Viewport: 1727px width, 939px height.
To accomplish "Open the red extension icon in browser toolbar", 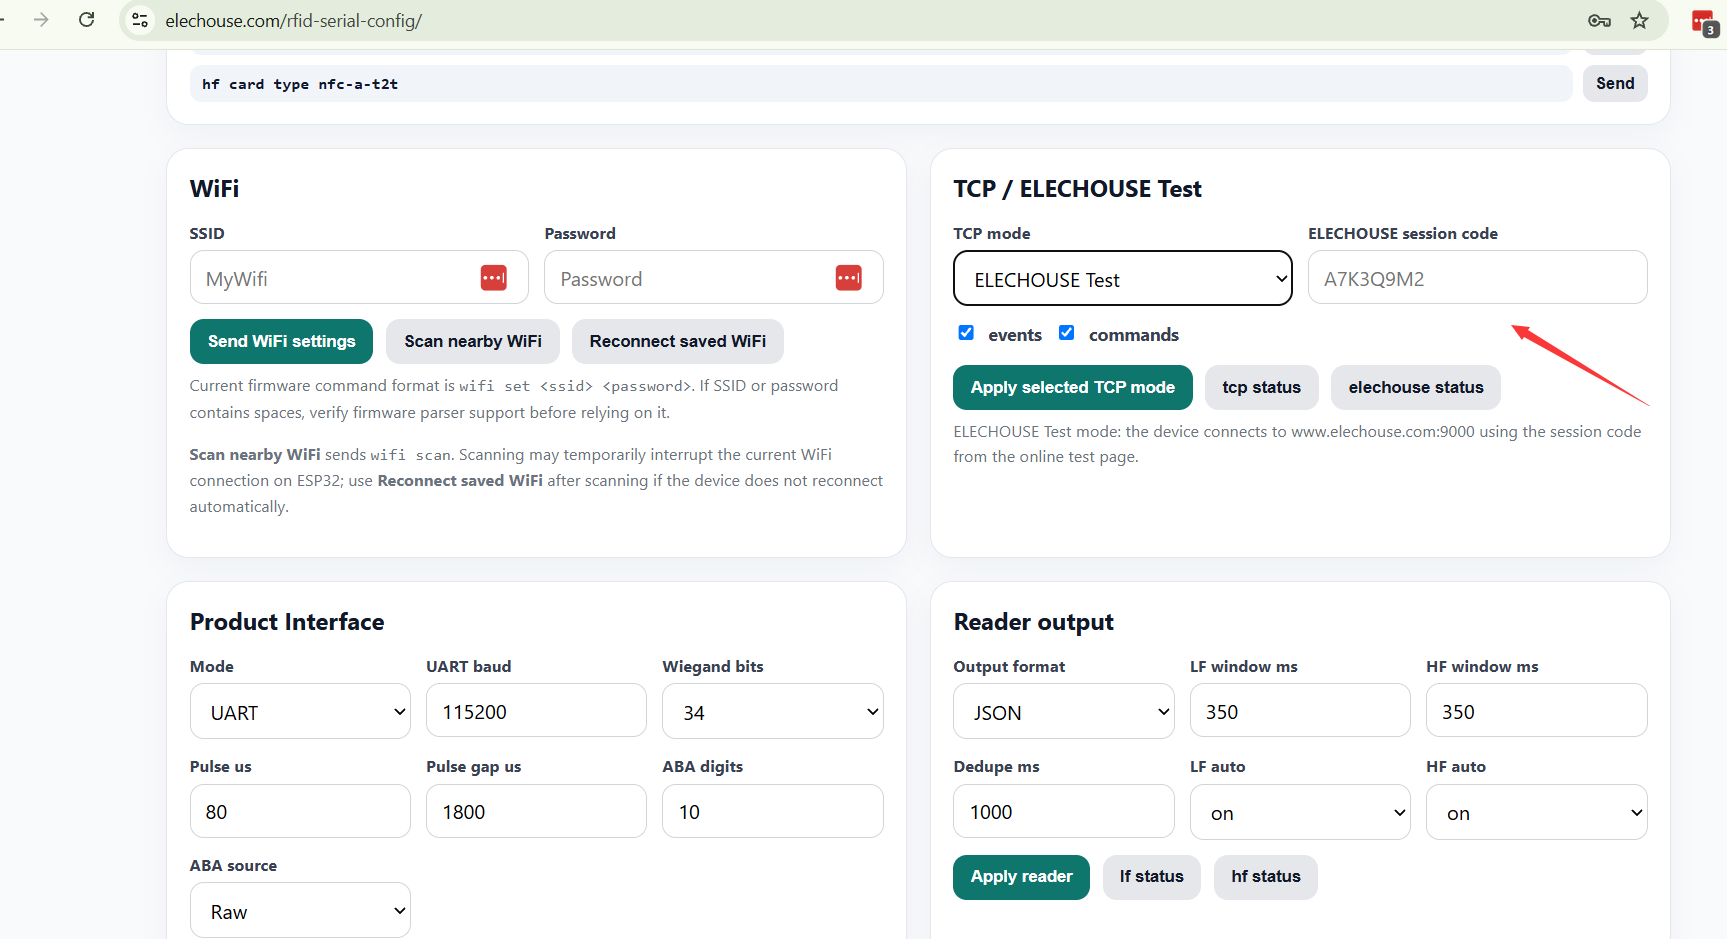I will [1704, 22].
